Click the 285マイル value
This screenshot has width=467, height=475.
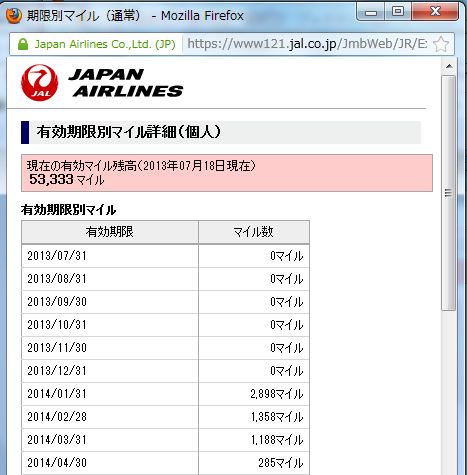pyautogui.click(x=281, y=463)
